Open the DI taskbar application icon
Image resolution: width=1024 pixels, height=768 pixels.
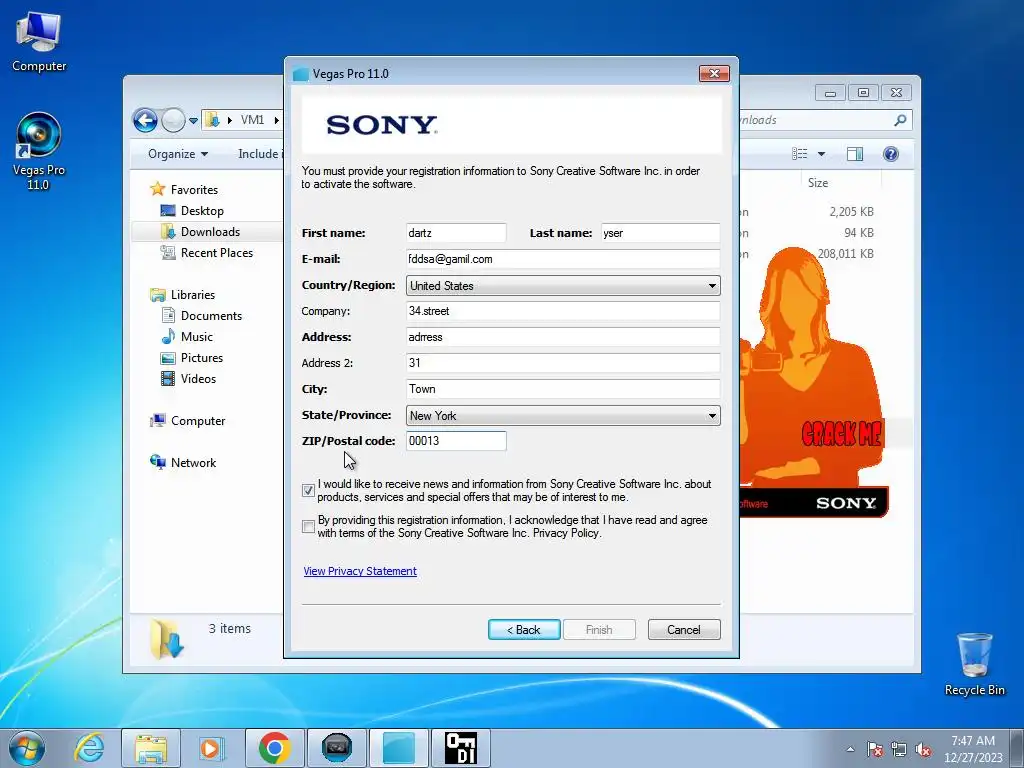tap(461, 748)
